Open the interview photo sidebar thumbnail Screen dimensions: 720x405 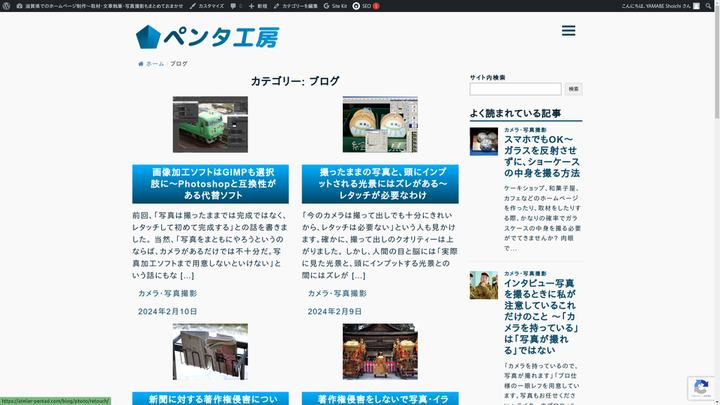[484, 285]
